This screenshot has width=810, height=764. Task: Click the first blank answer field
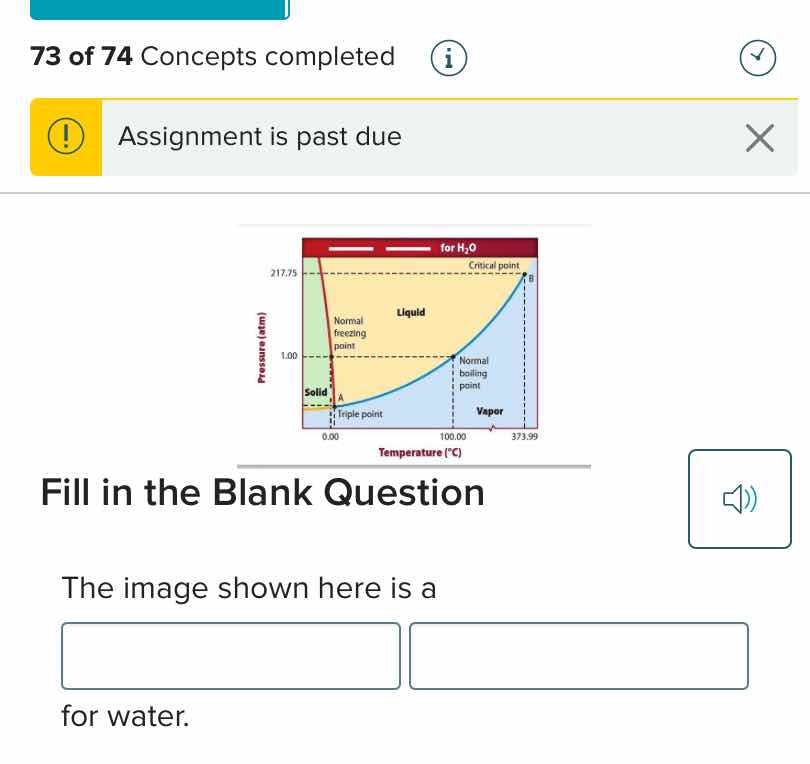[x=231, y=656]
